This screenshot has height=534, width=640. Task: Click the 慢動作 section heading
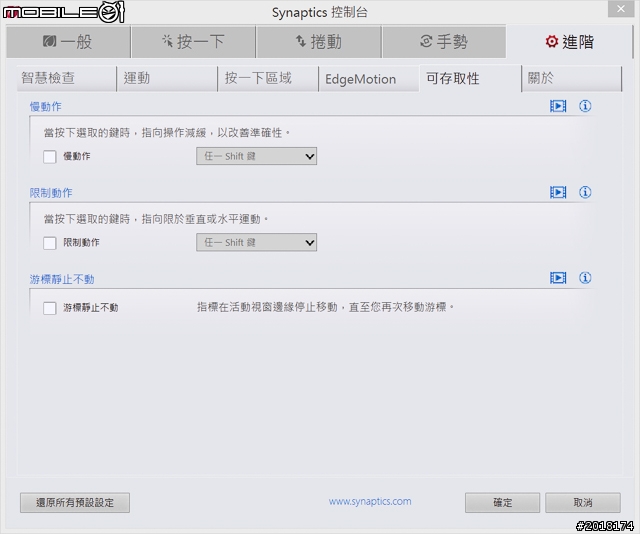(45, 107)
